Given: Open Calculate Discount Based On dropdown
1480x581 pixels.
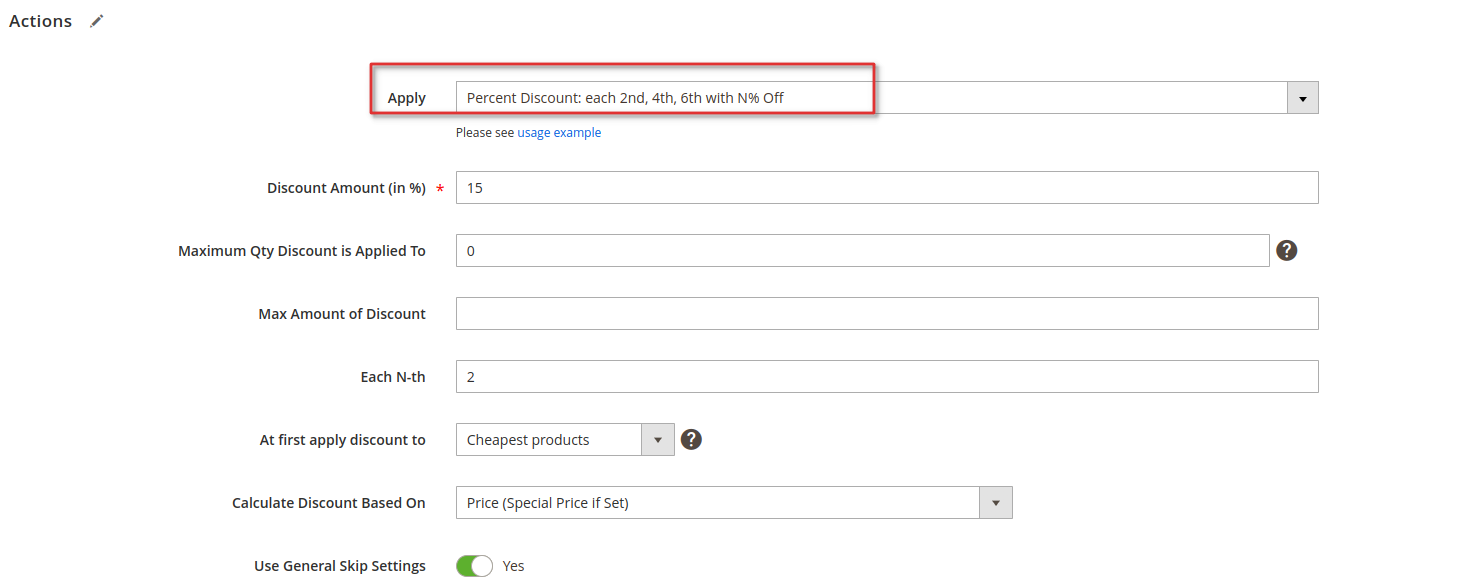Looking at the screenshot, I should [x=734, y=503].
